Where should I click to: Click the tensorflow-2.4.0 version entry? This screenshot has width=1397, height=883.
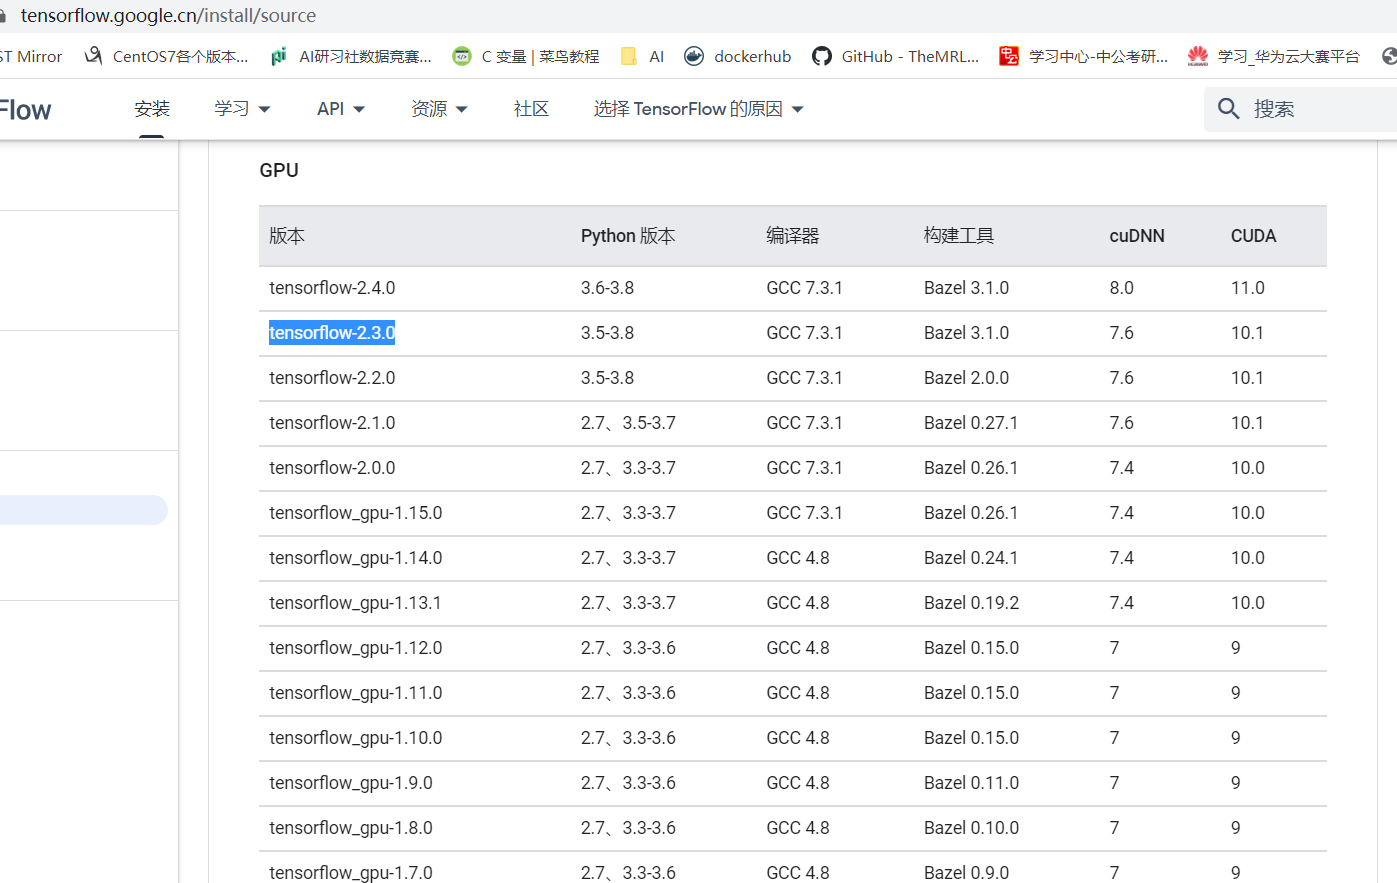tap(332, 287)
